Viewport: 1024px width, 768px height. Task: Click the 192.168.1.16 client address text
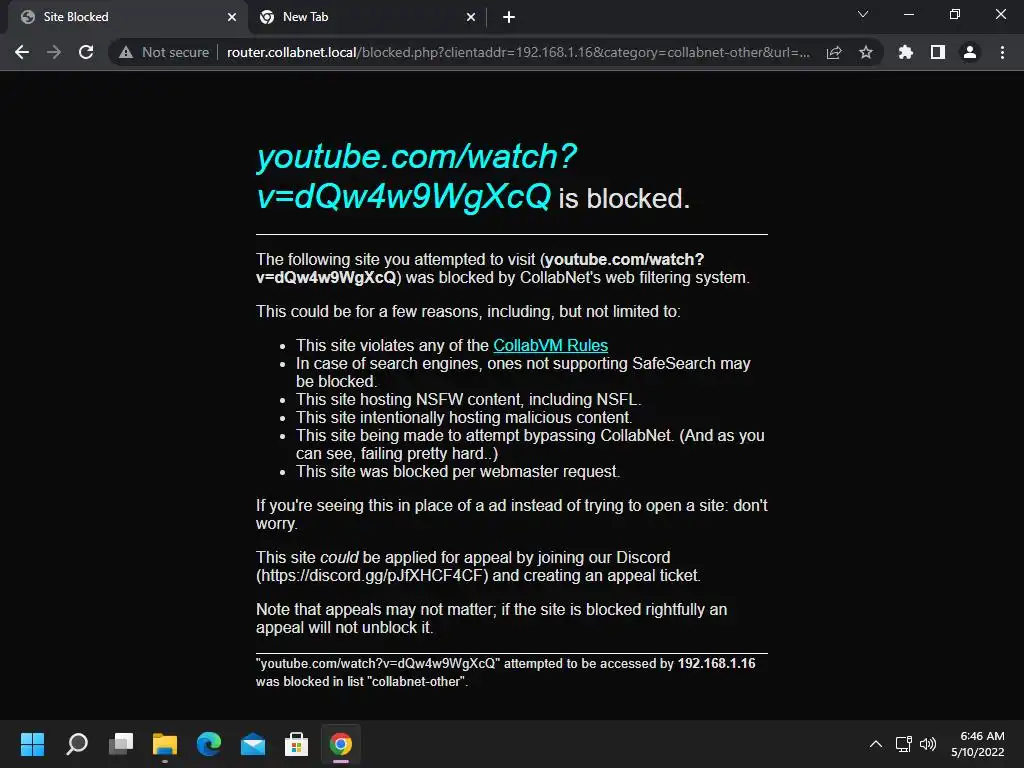click(x=716, y=664)
